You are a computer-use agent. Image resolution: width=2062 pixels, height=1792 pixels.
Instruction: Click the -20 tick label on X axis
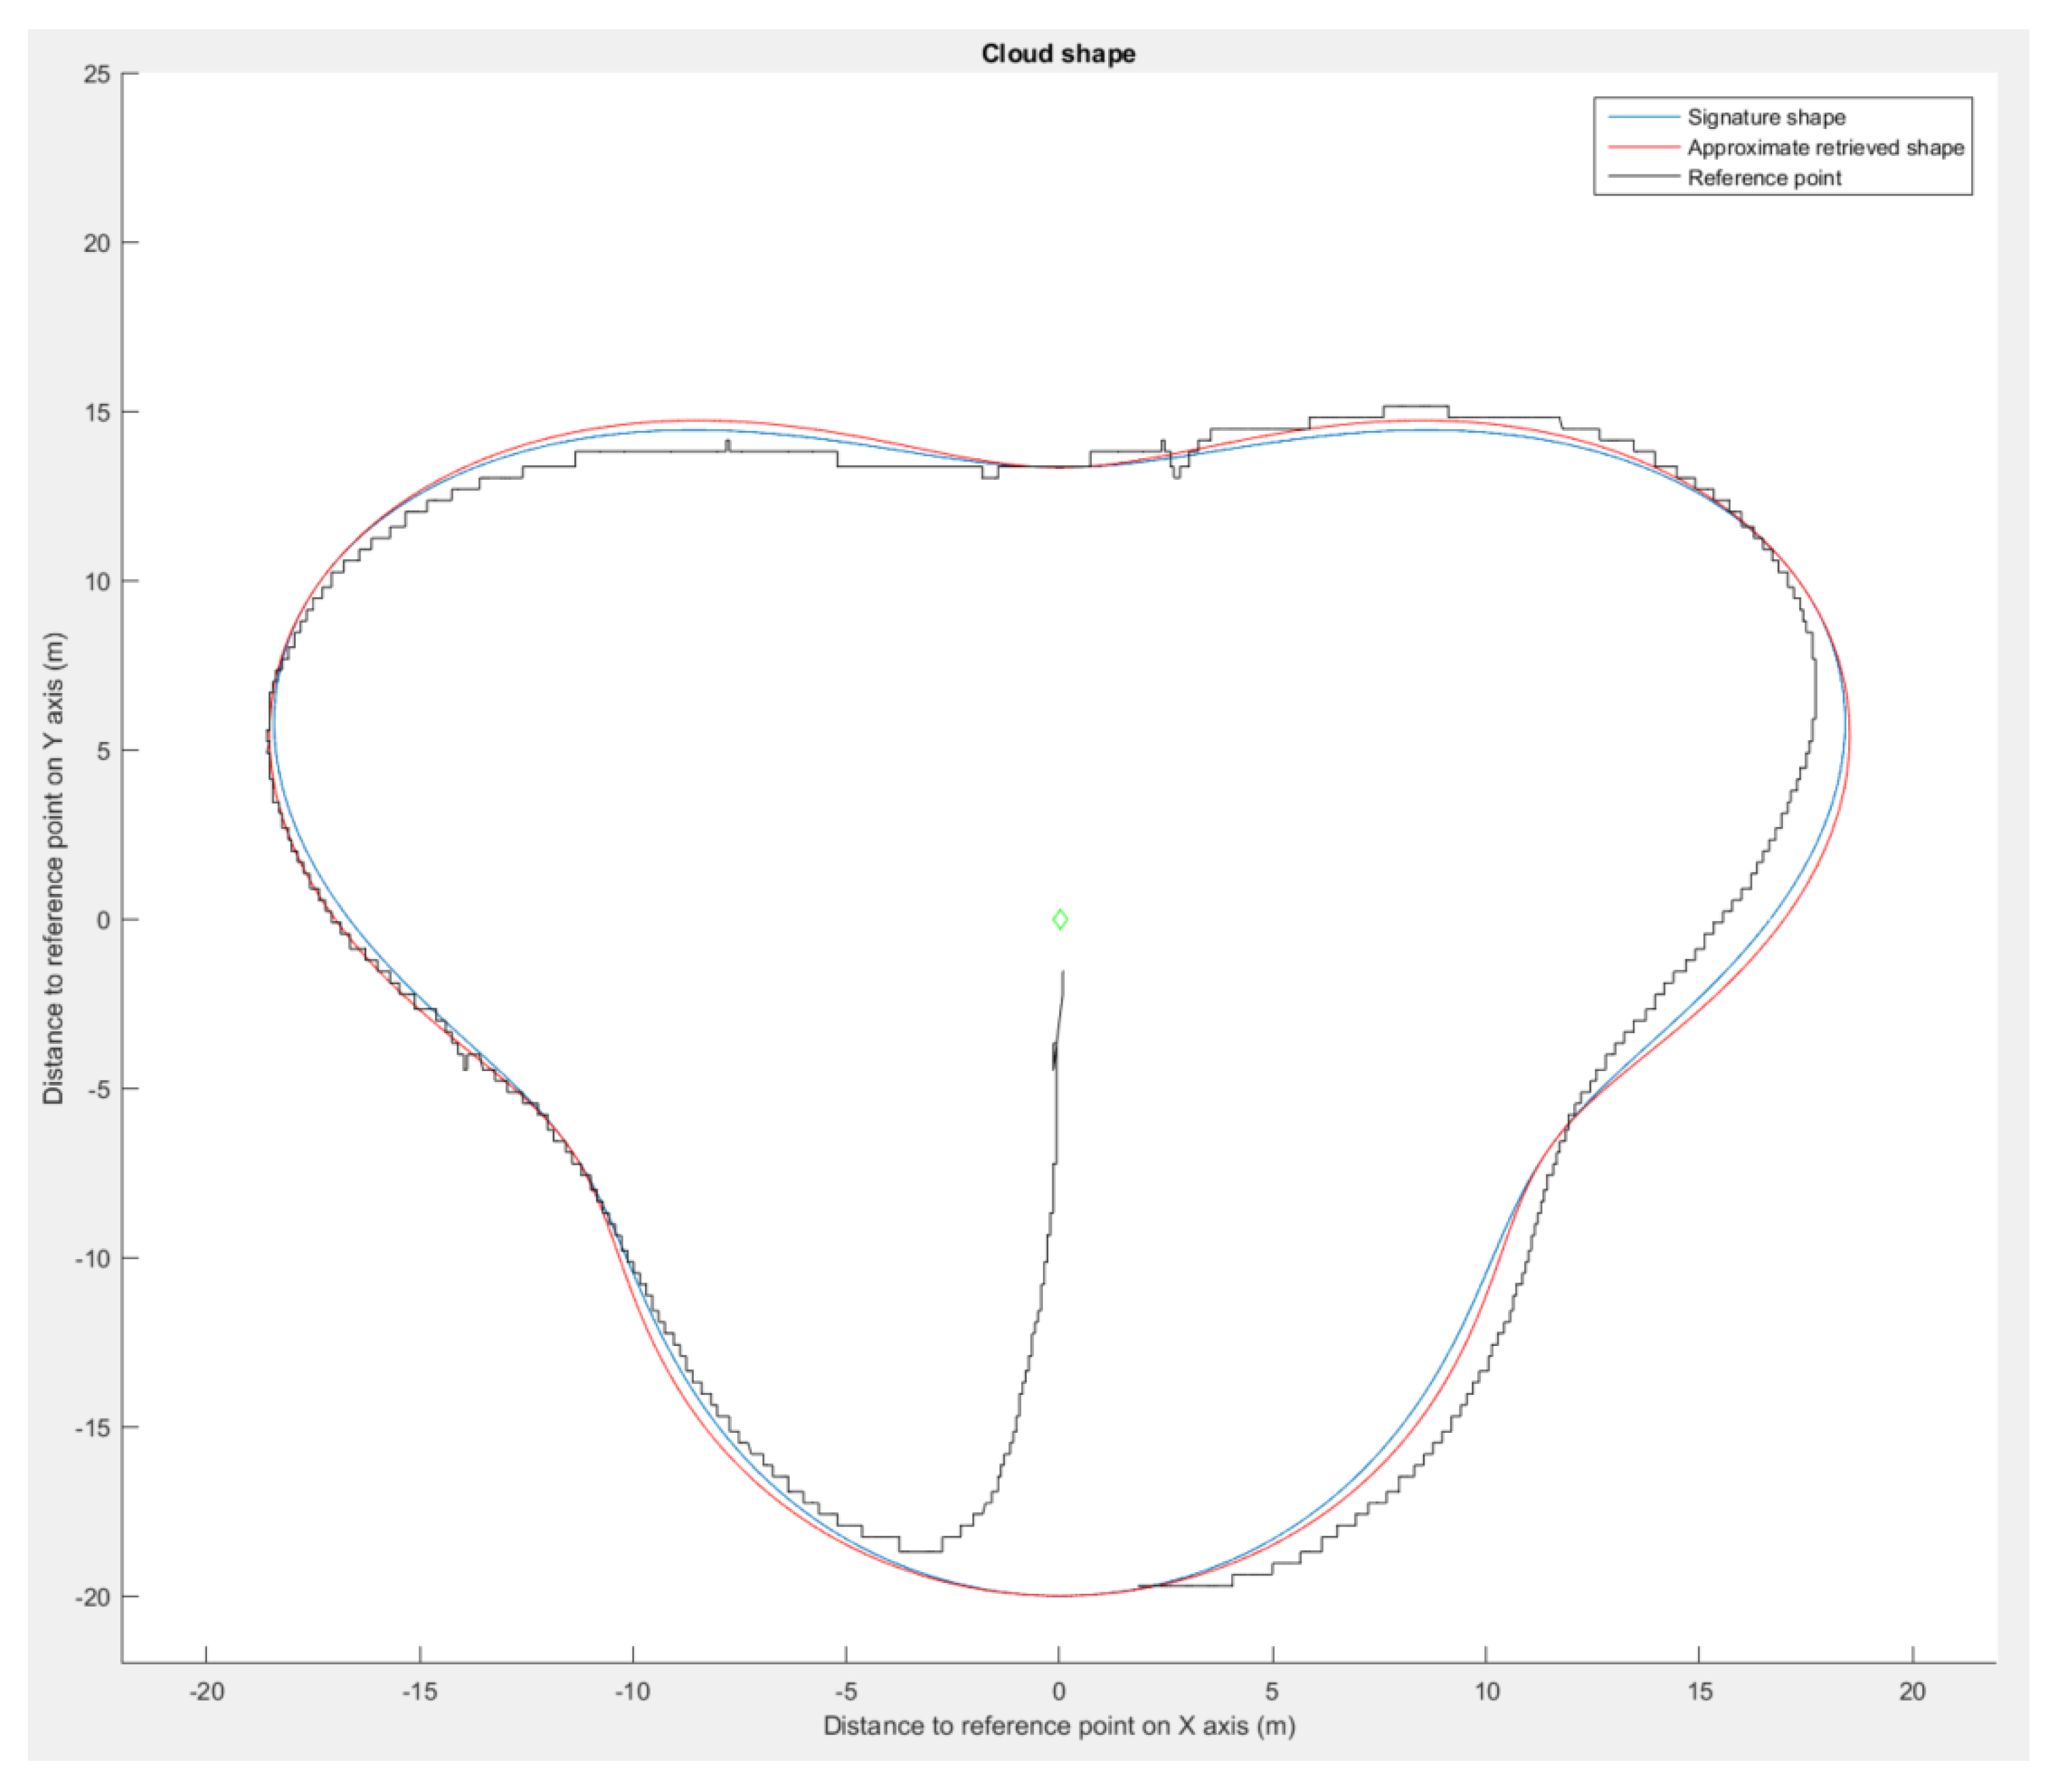point(206,1691)
